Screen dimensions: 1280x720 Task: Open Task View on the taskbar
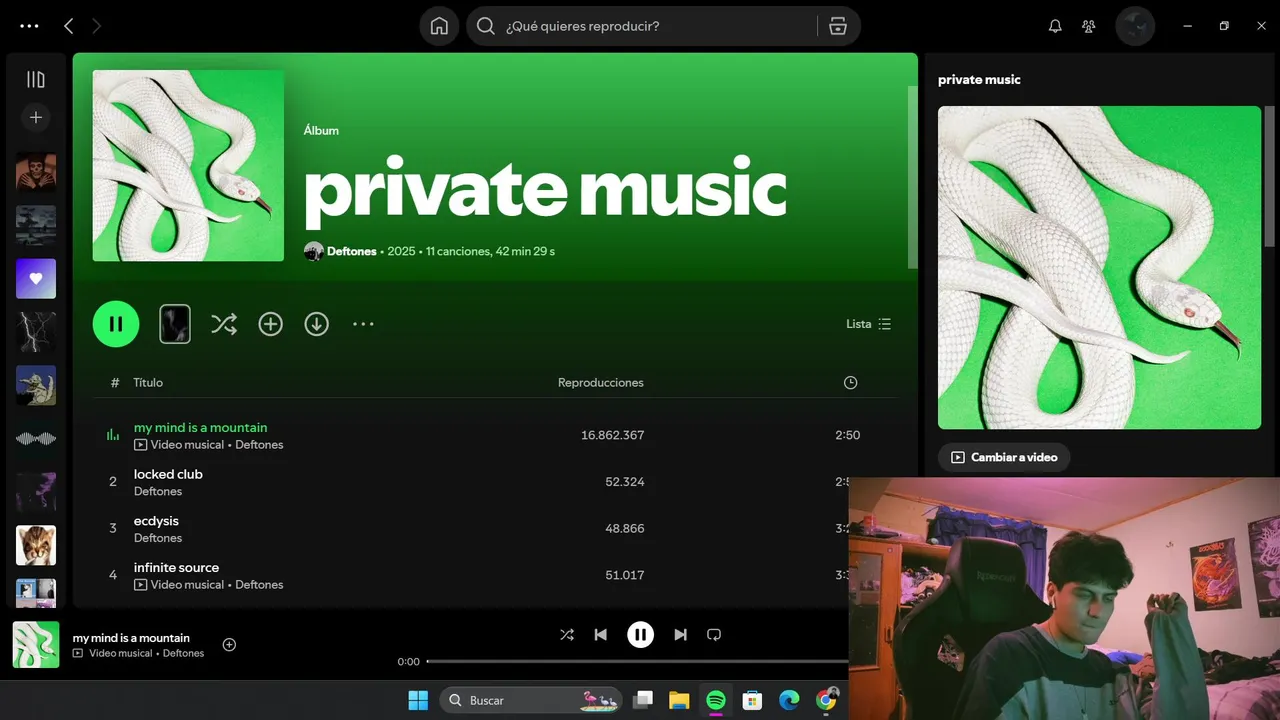pos(643,700)
